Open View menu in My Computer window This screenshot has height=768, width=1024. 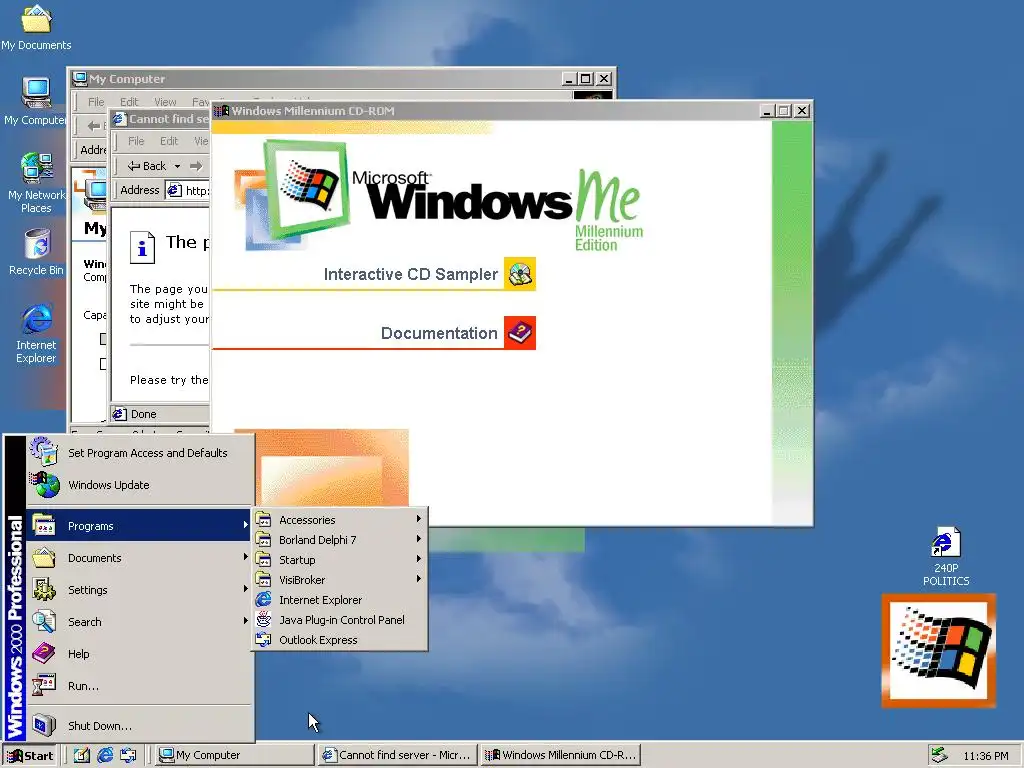point(165,102)
